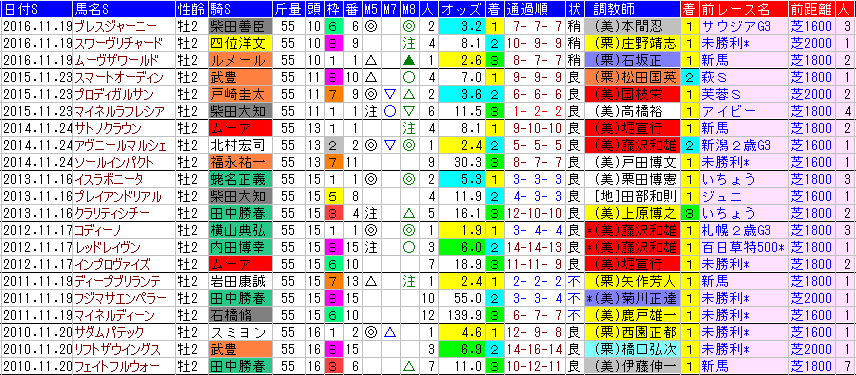Click trainer cell (栗)橋口弘次

coord(631,350)
